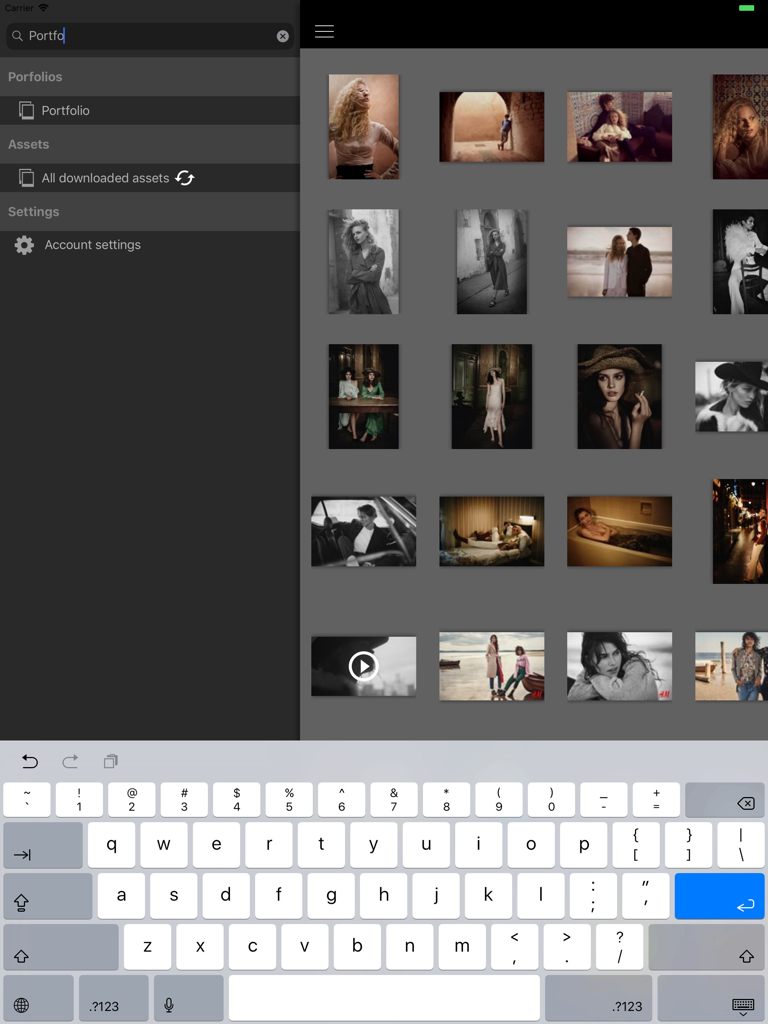768x1024 pixels.
Task: Select the Porfolios section header
Action: (150, 76)
